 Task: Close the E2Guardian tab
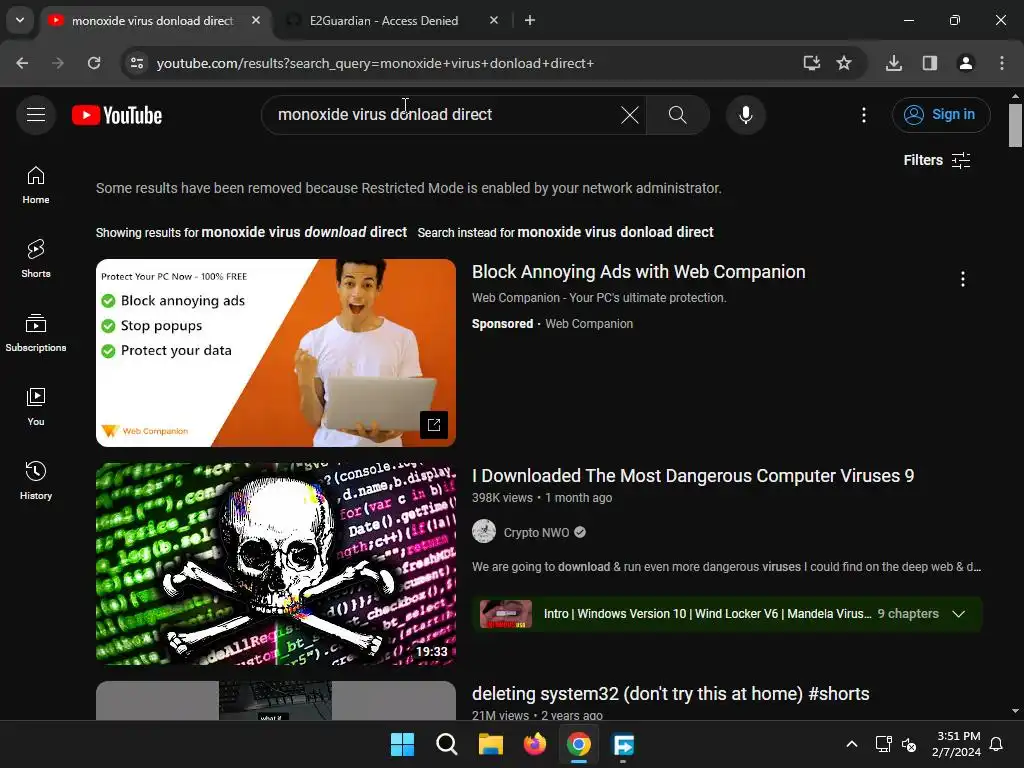(x=494, y=21)
